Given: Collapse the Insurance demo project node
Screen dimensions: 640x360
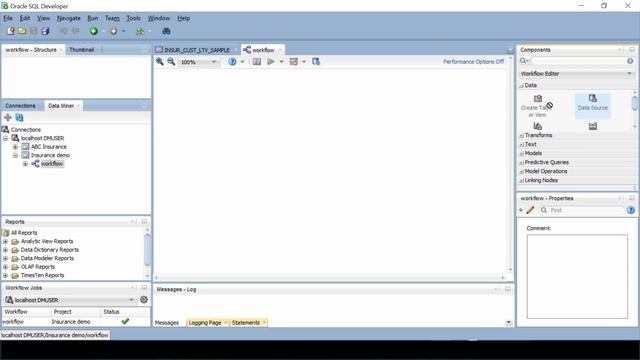Looking at the screenshot, I should [16, 155].
